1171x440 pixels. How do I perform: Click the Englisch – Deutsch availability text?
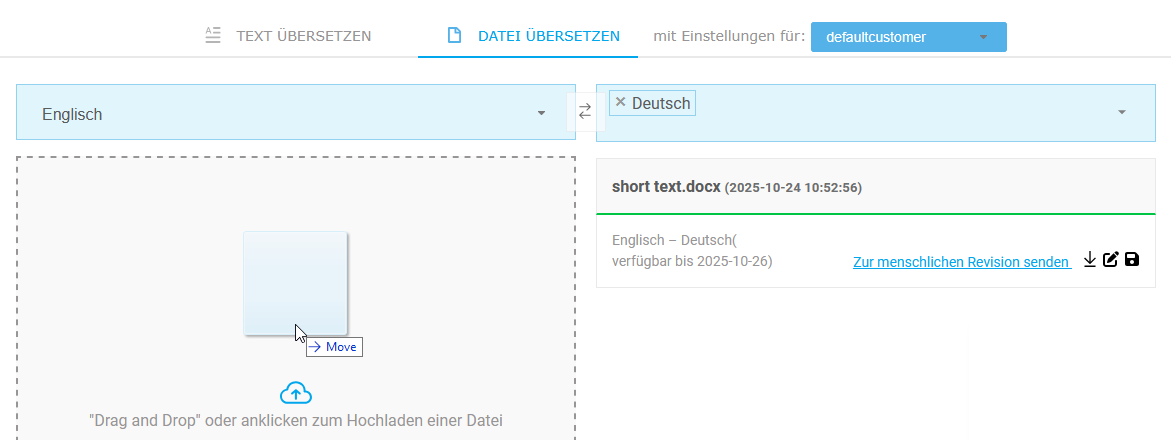point(692,250)
